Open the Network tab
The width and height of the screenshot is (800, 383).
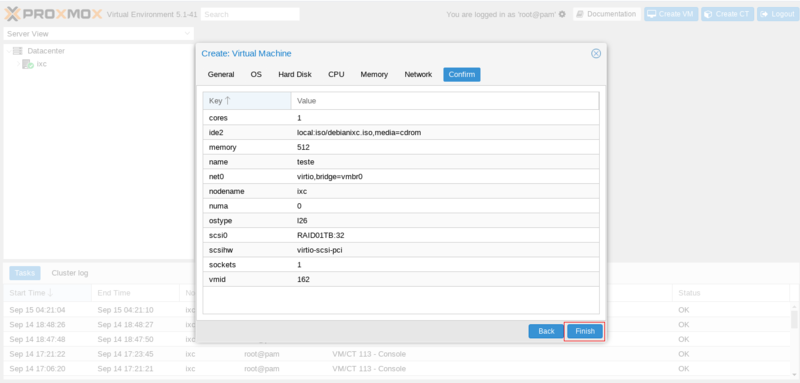tap(418, 74)
